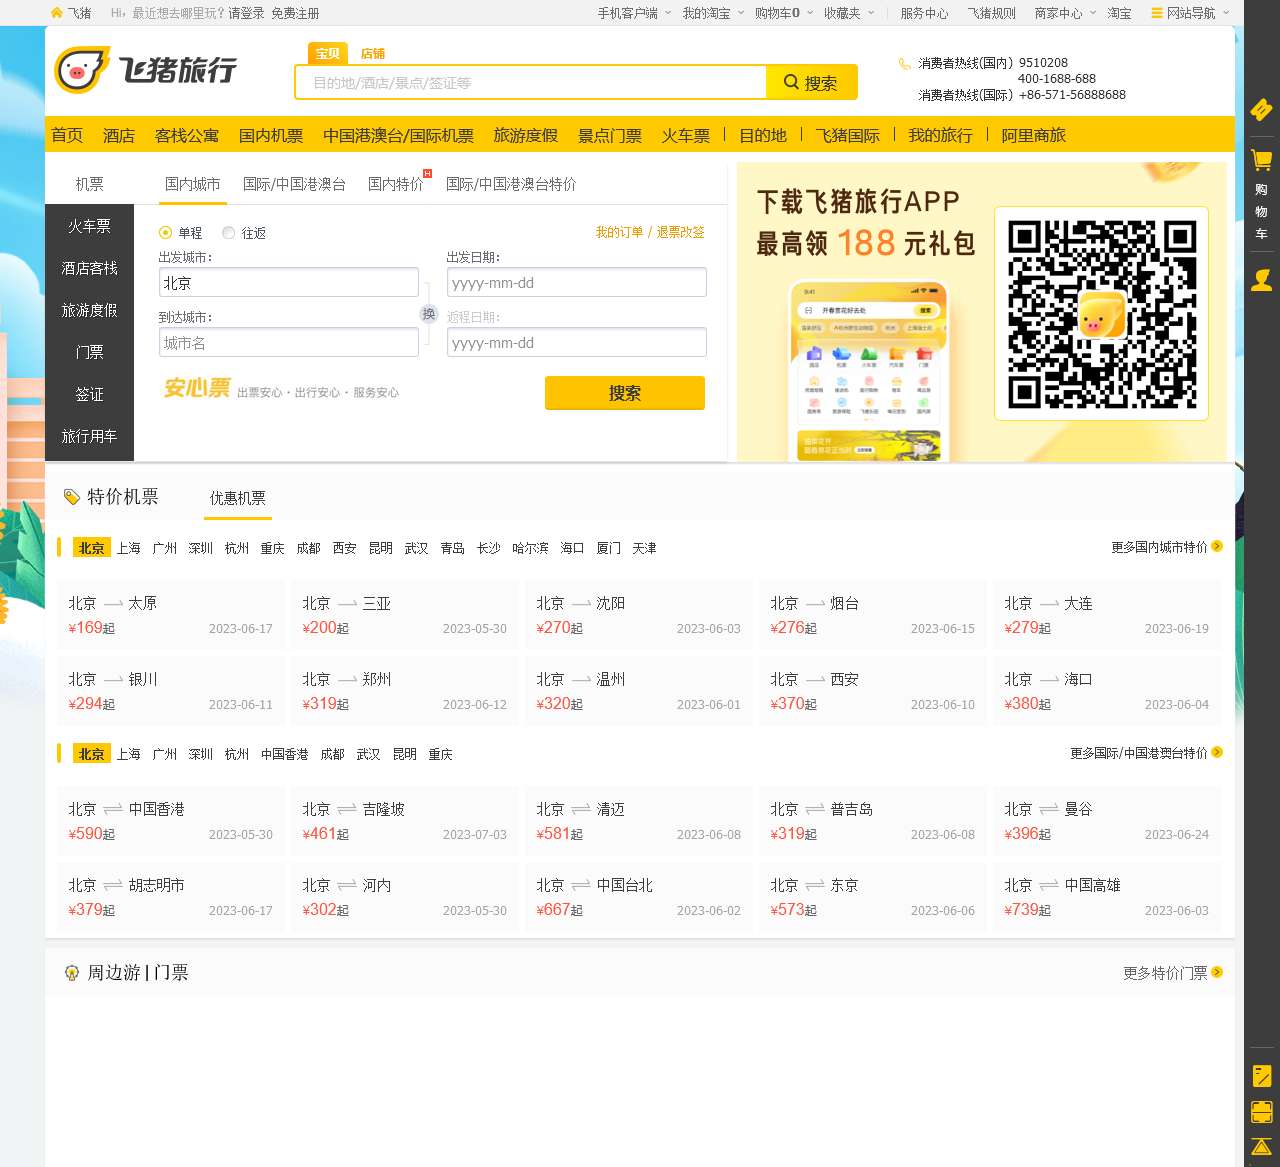The height and width of the screenshot is (1167, 1280).
Task: Select the 单程 one-way radio button
Action: pyautogui.click(x=166, y=233)
